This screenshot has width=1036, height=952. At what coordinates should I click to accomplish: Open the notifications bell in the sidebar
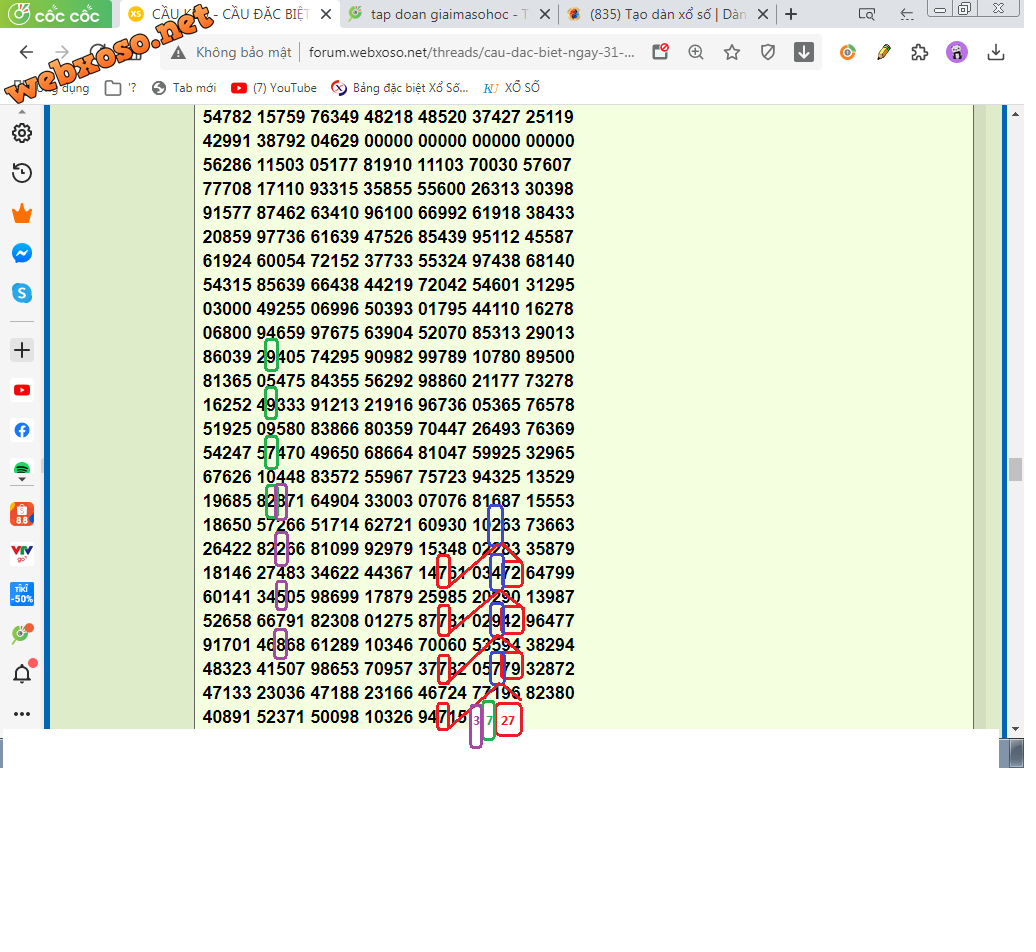21,673
